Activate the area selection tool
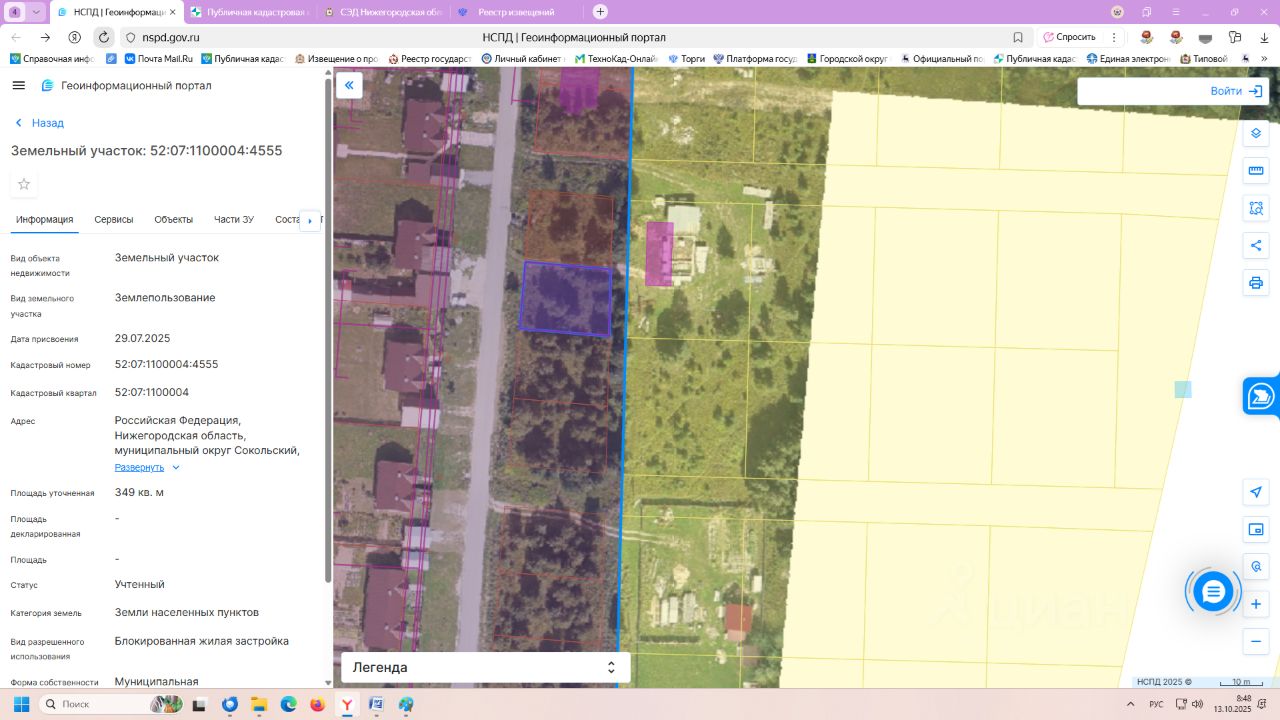 pyautogui.click(x=1257, y=208)
